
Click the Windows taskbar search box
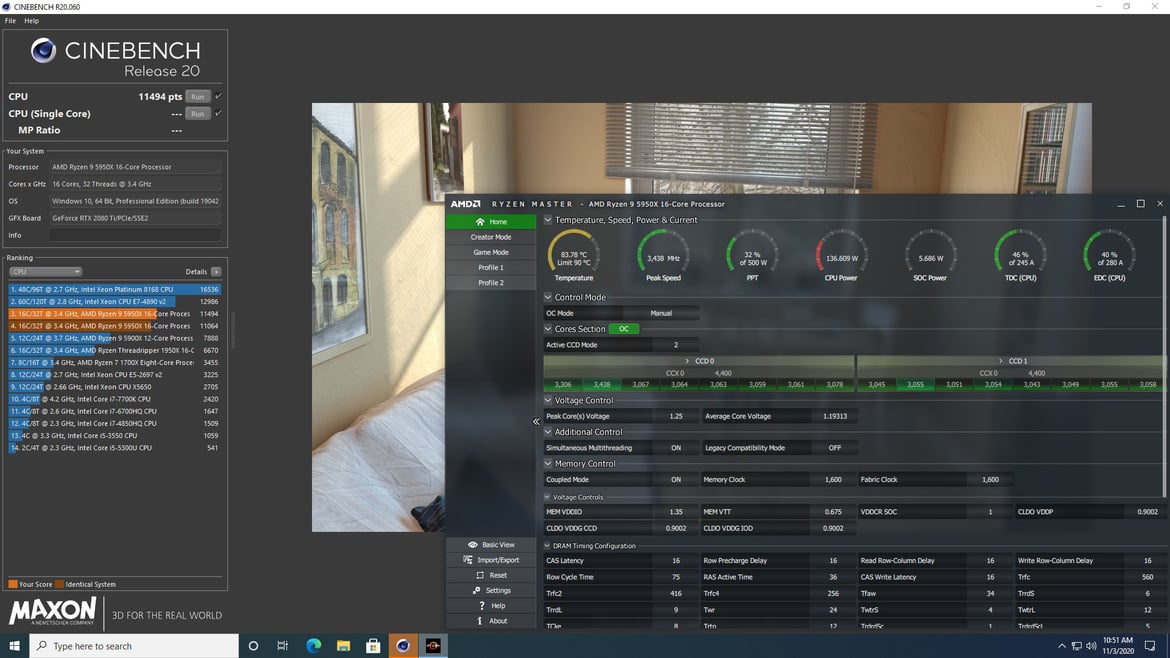[134, 646]
